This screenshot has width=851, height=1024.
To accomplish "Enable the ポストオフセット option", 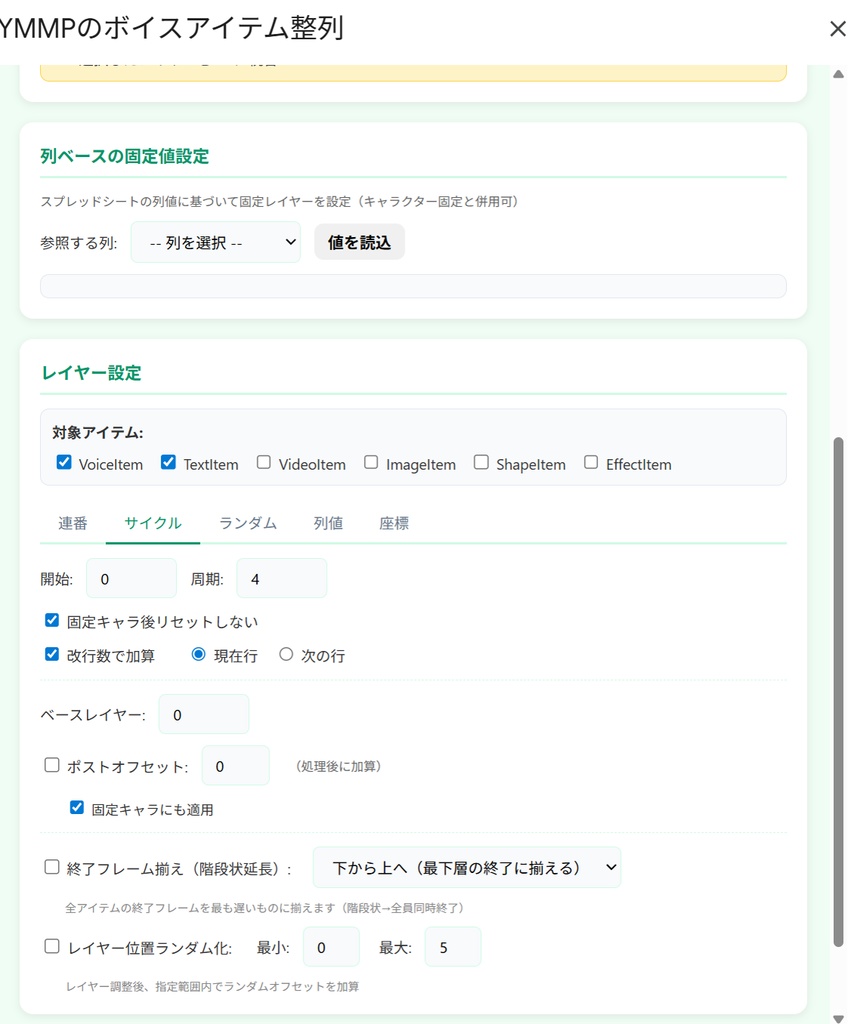I will [52, 764].
